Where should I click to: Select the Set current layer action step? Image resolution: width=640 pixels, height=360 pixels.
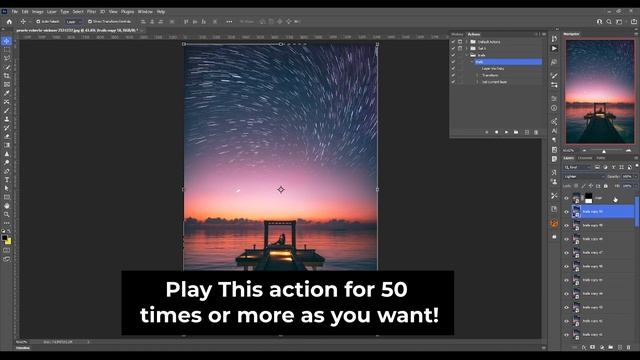pyautogui.click(x=494, y=82)
